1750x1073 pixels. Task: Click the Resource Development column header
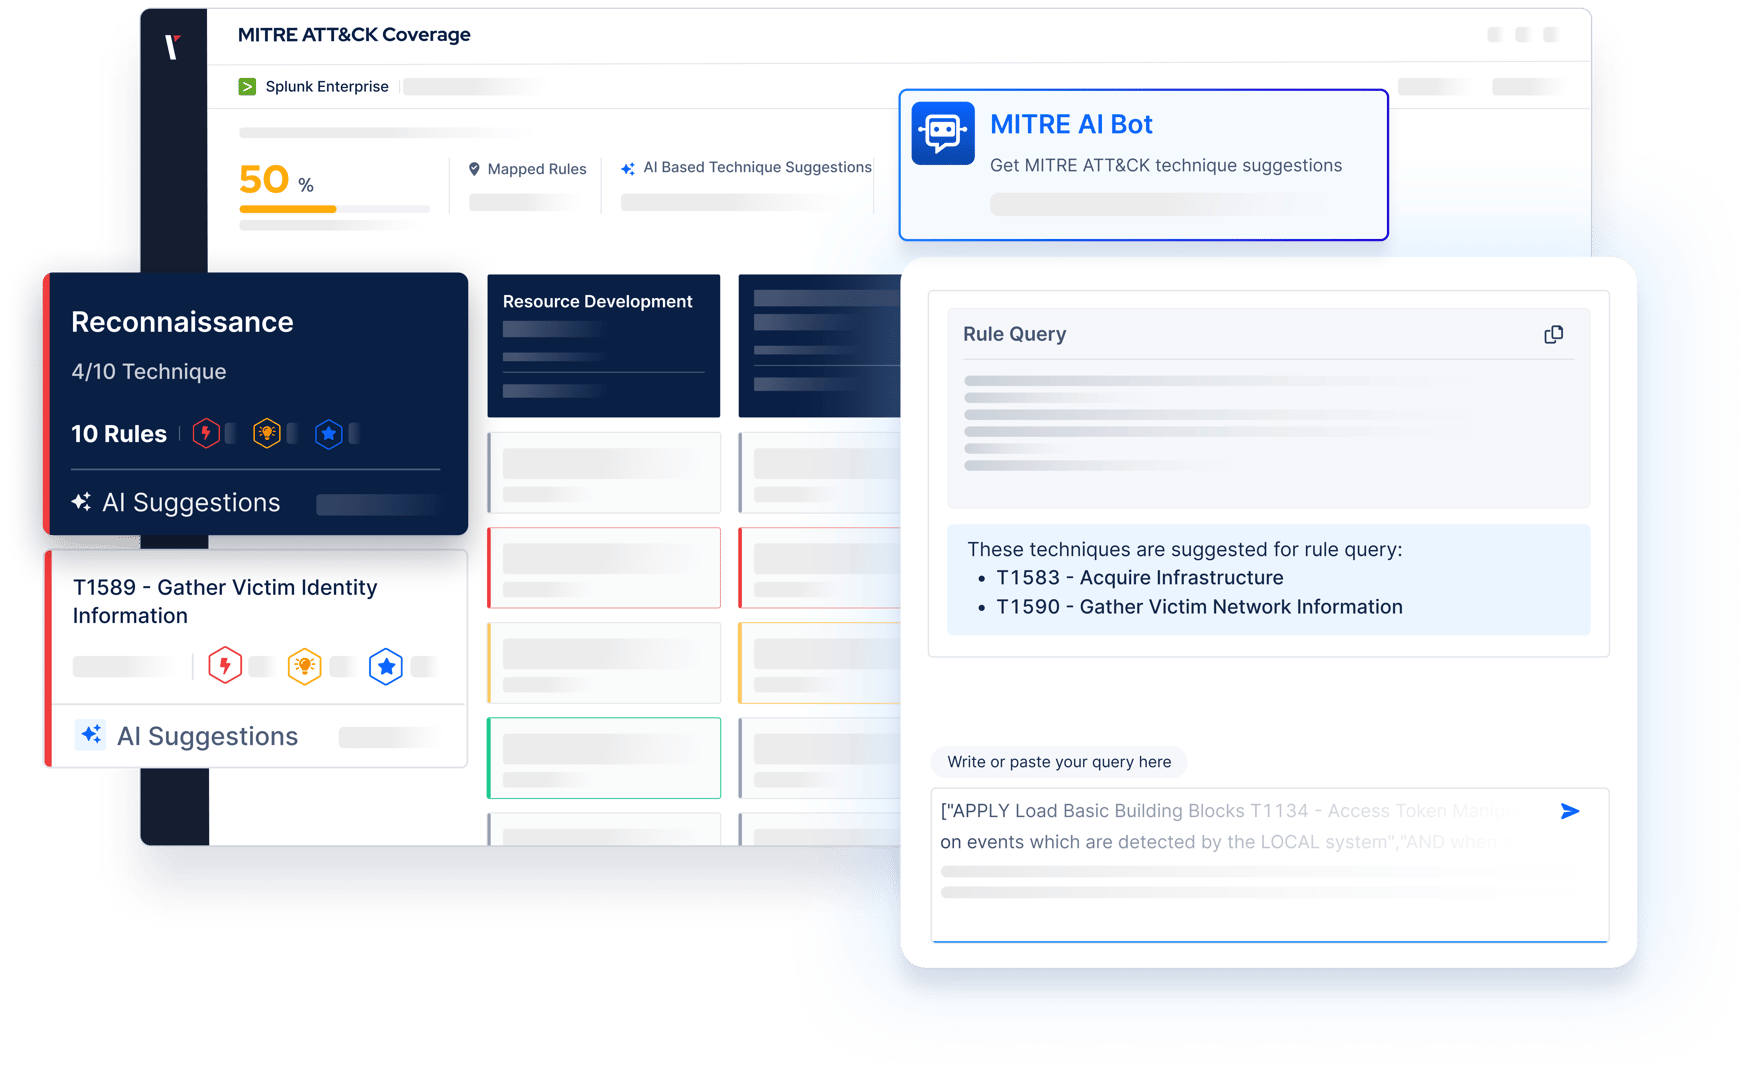(599, 300)
